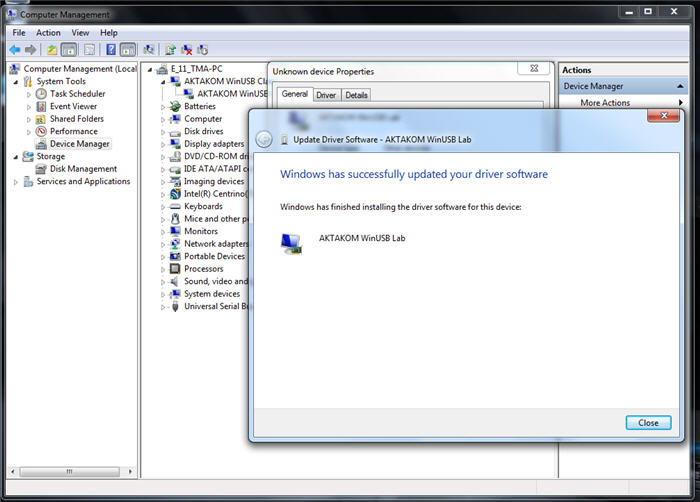This screenshot has height=502, width=700.
Task: Select the Computer device category
Action: pos(203,119)
